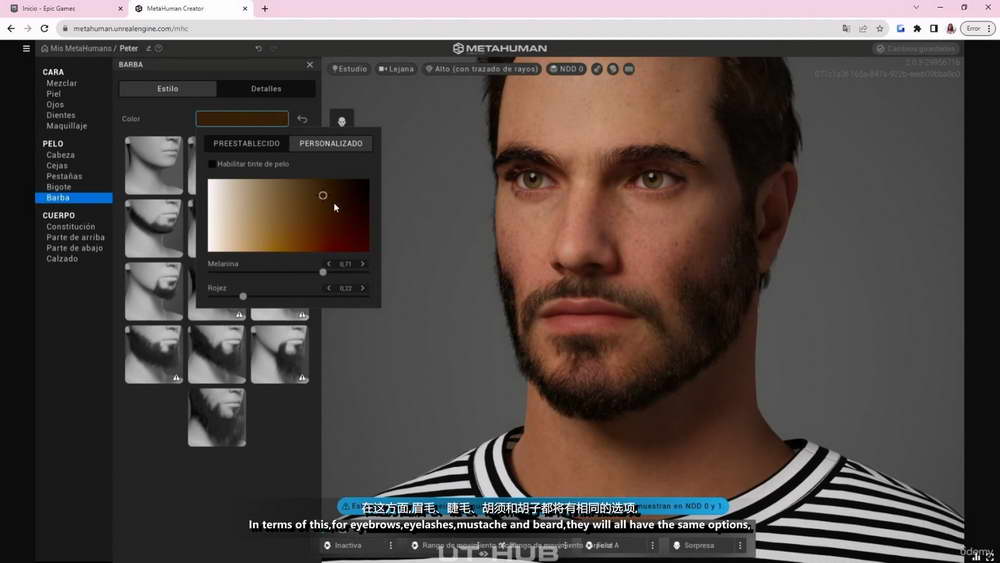The image size is (1000, 563).
Task: Choose fourth-row left beard thumbnail
Action: coord(154,355)
